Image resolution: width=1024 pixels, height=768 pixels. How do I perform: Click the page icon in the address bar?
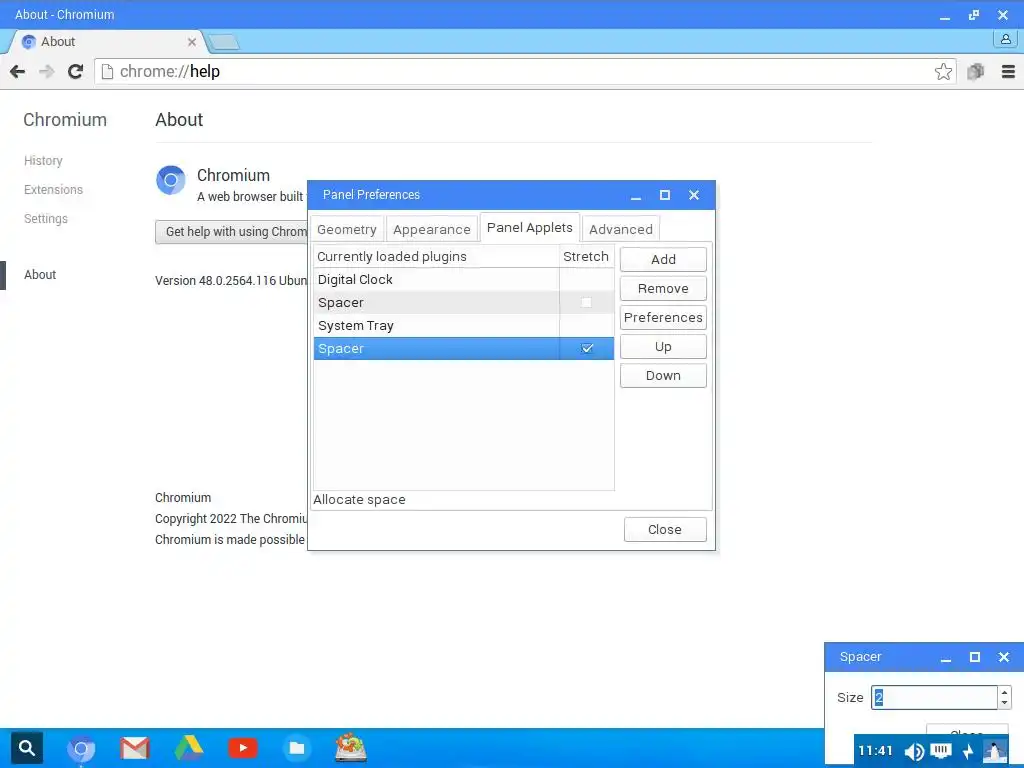pyautogui.click(x=107, y=71)
